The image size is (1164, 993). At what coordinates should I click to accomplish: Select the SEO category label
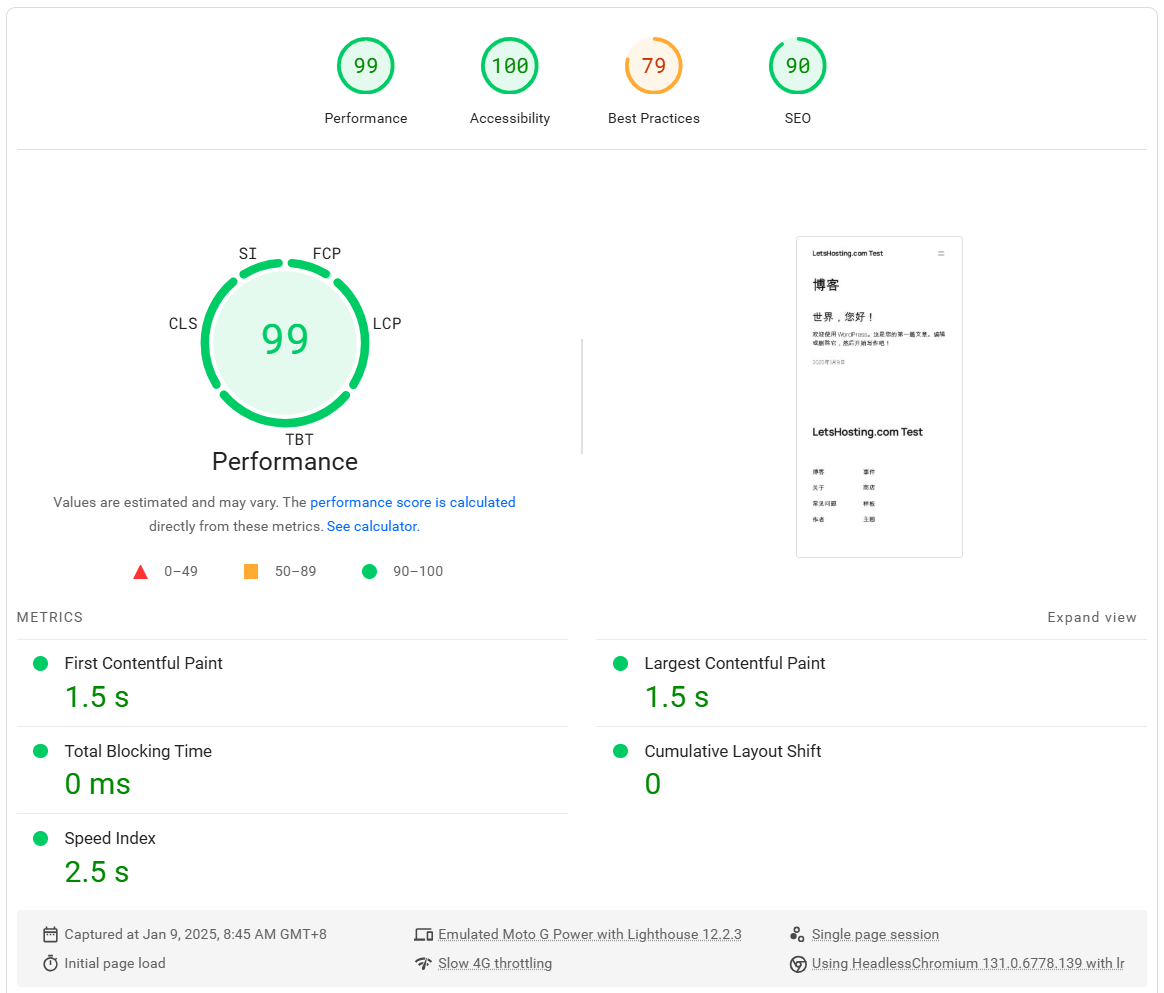click(797, 118)
